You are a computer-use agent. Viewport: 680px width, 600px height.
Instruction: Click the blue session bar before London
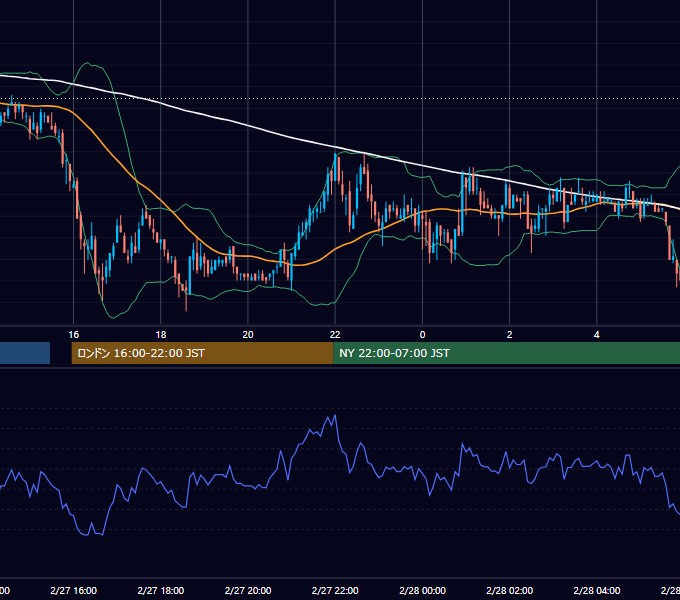25,353
